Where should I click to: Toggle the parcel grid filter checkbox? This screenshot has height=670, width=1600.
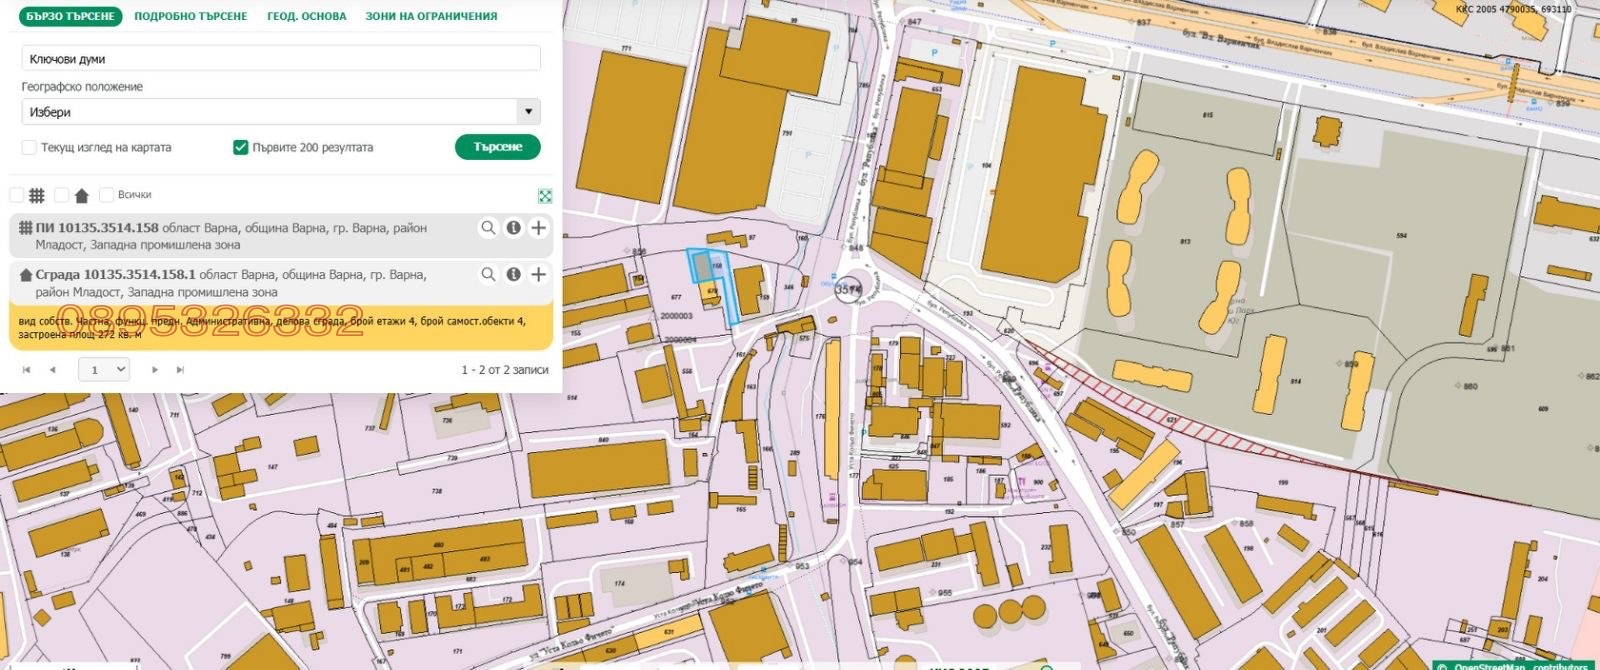[17, 195]
